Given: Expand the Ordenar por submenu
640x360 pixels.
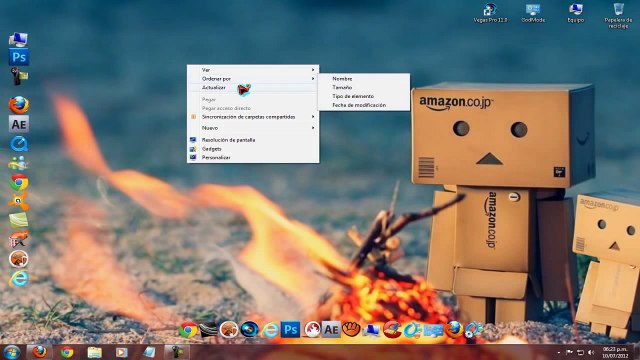Looking at the screenshot, I should [x=253, y=79].
